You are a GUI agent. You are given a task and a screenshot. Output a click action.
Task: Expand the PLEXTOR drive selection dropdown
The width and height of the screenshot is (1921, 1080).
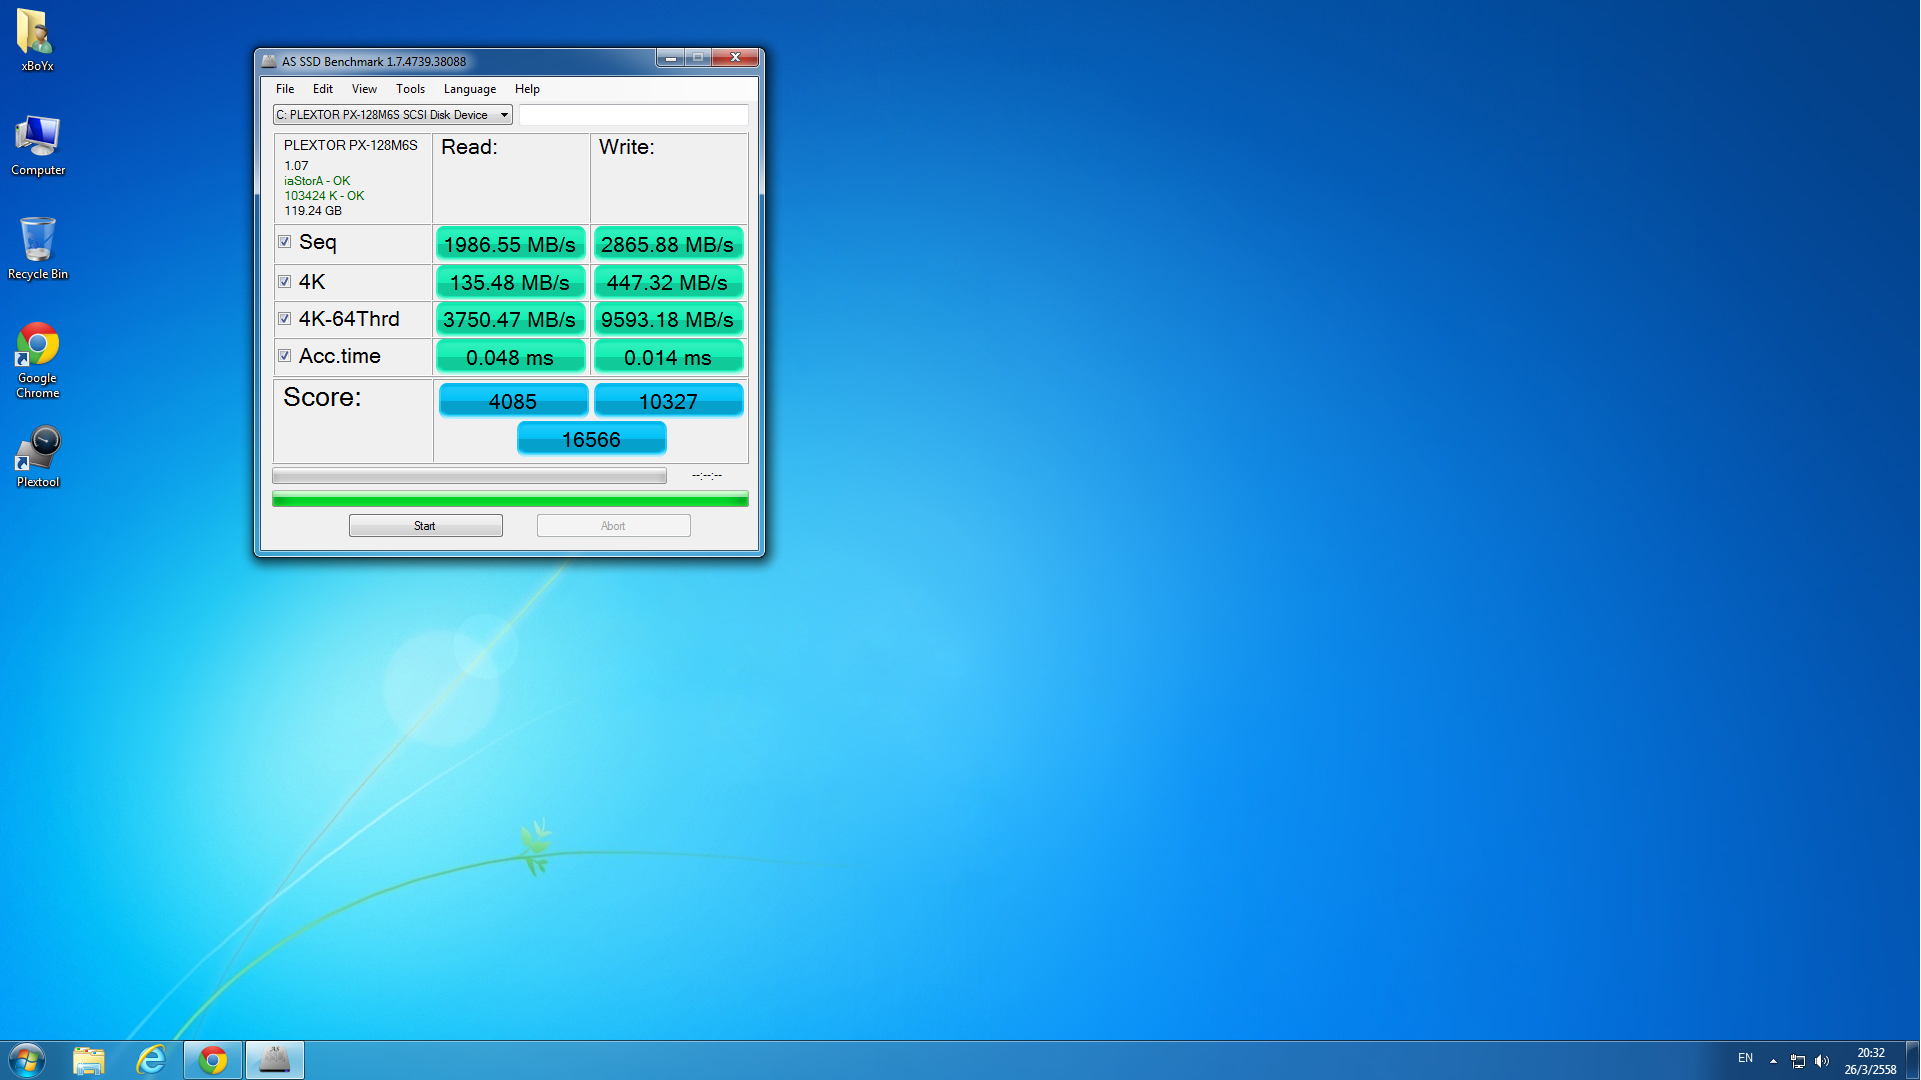[x=504, y=115]
